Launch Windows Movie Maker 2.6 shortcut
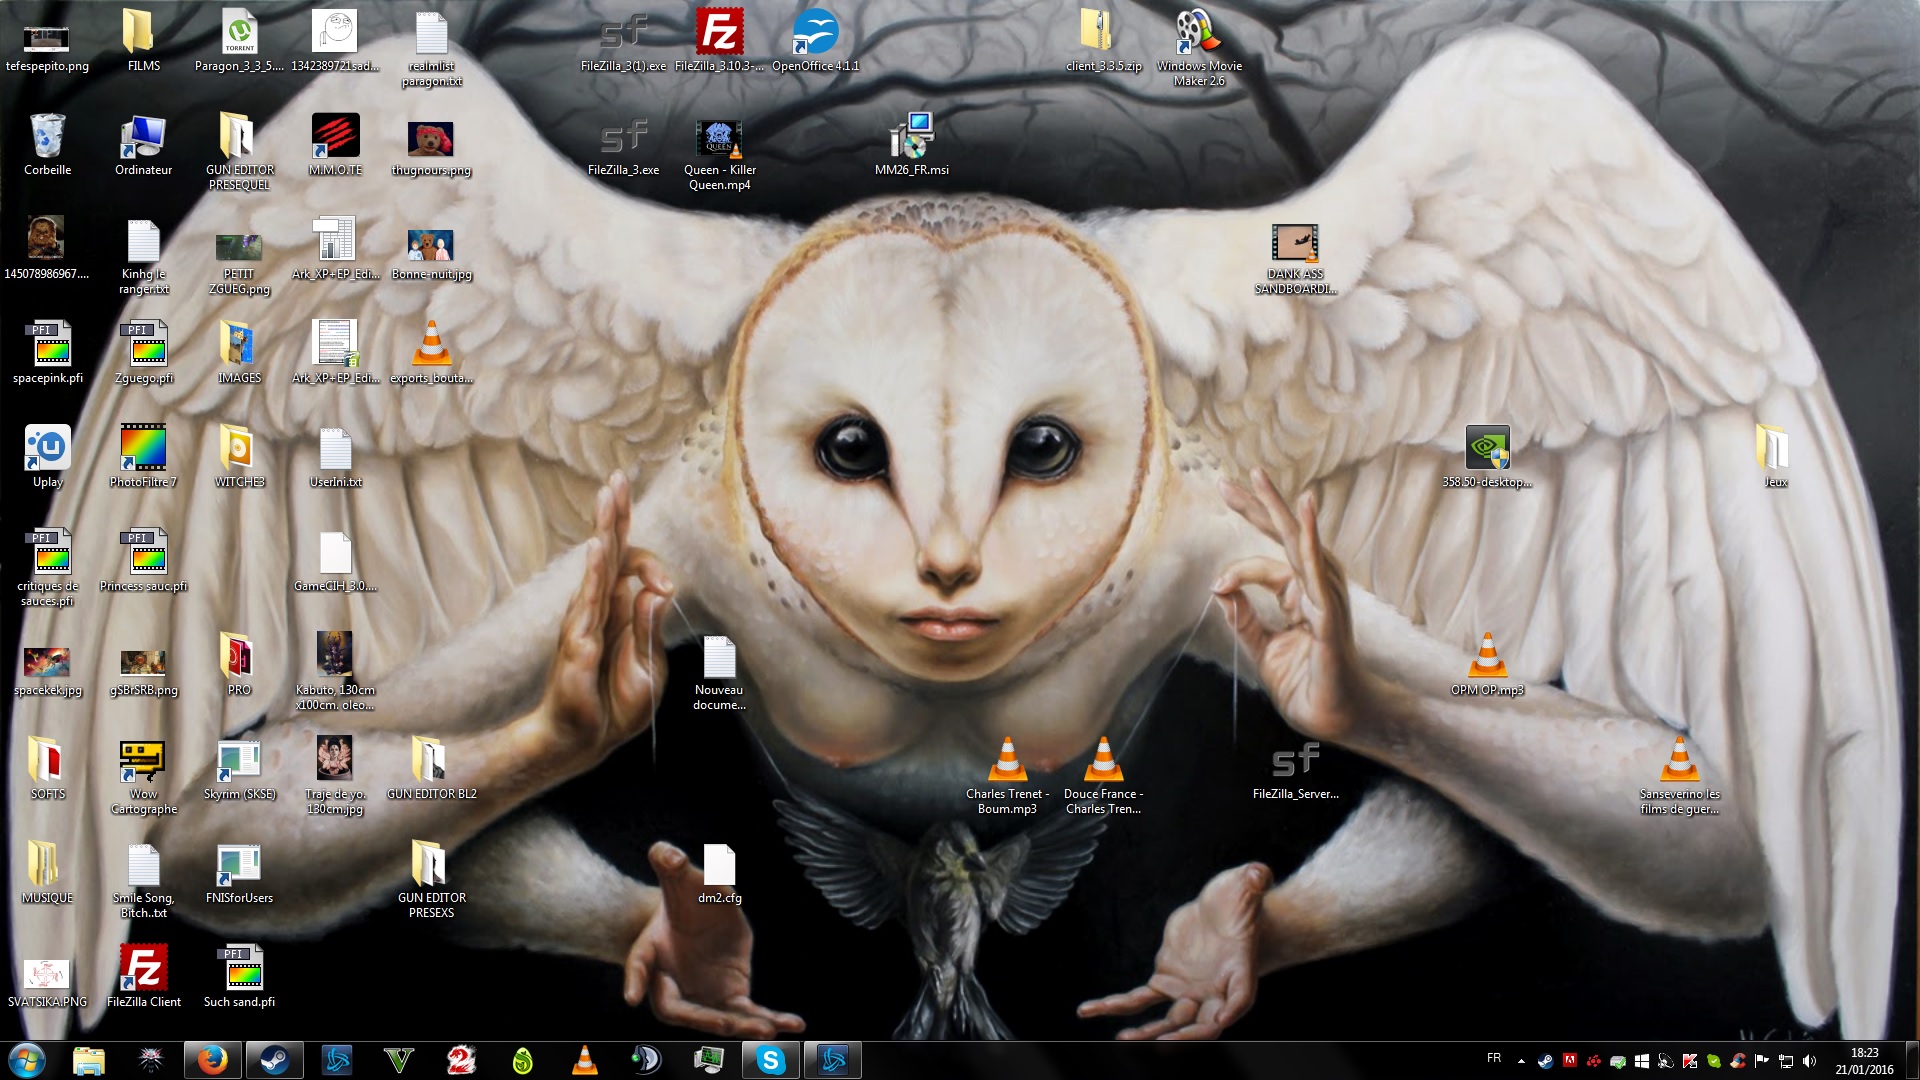The image size is (1920, 1080). pos(1199,48)
